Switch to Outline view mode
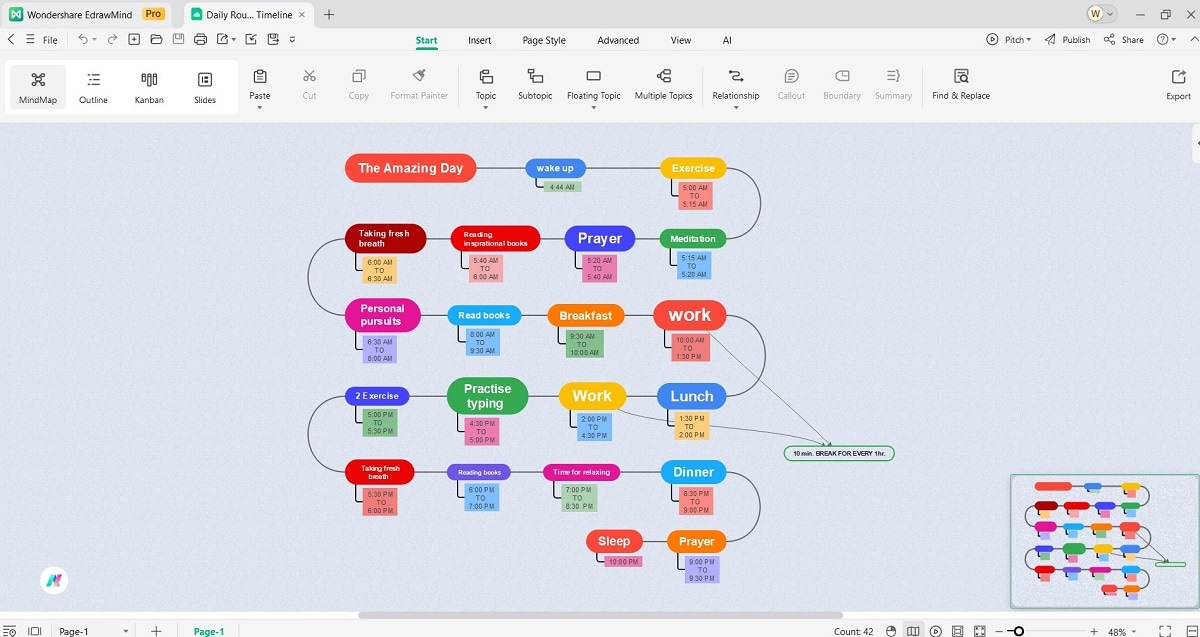The width and height of the screenshot is (1200, 637). tap(93, 88)
